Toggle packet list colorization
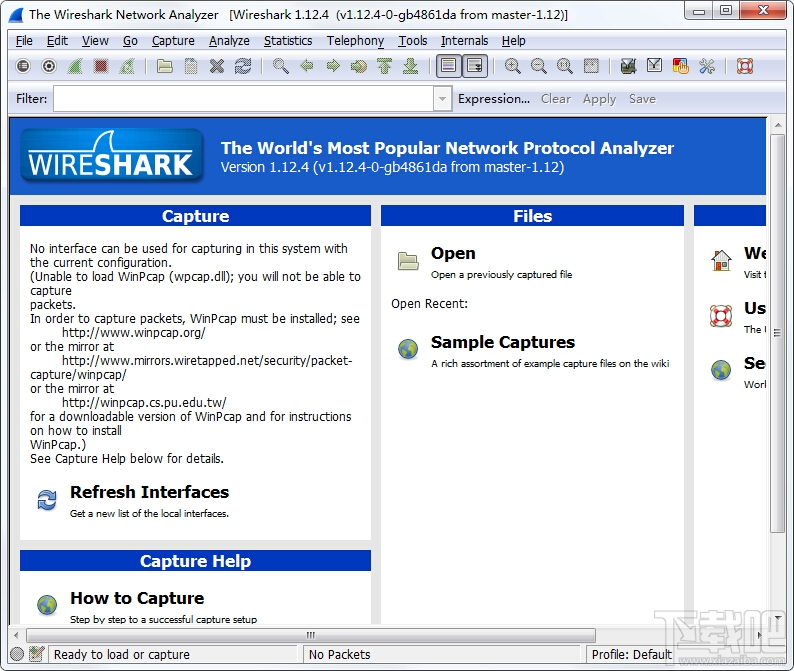Screen dimensions: 794x671 click(x=449, y=66)
